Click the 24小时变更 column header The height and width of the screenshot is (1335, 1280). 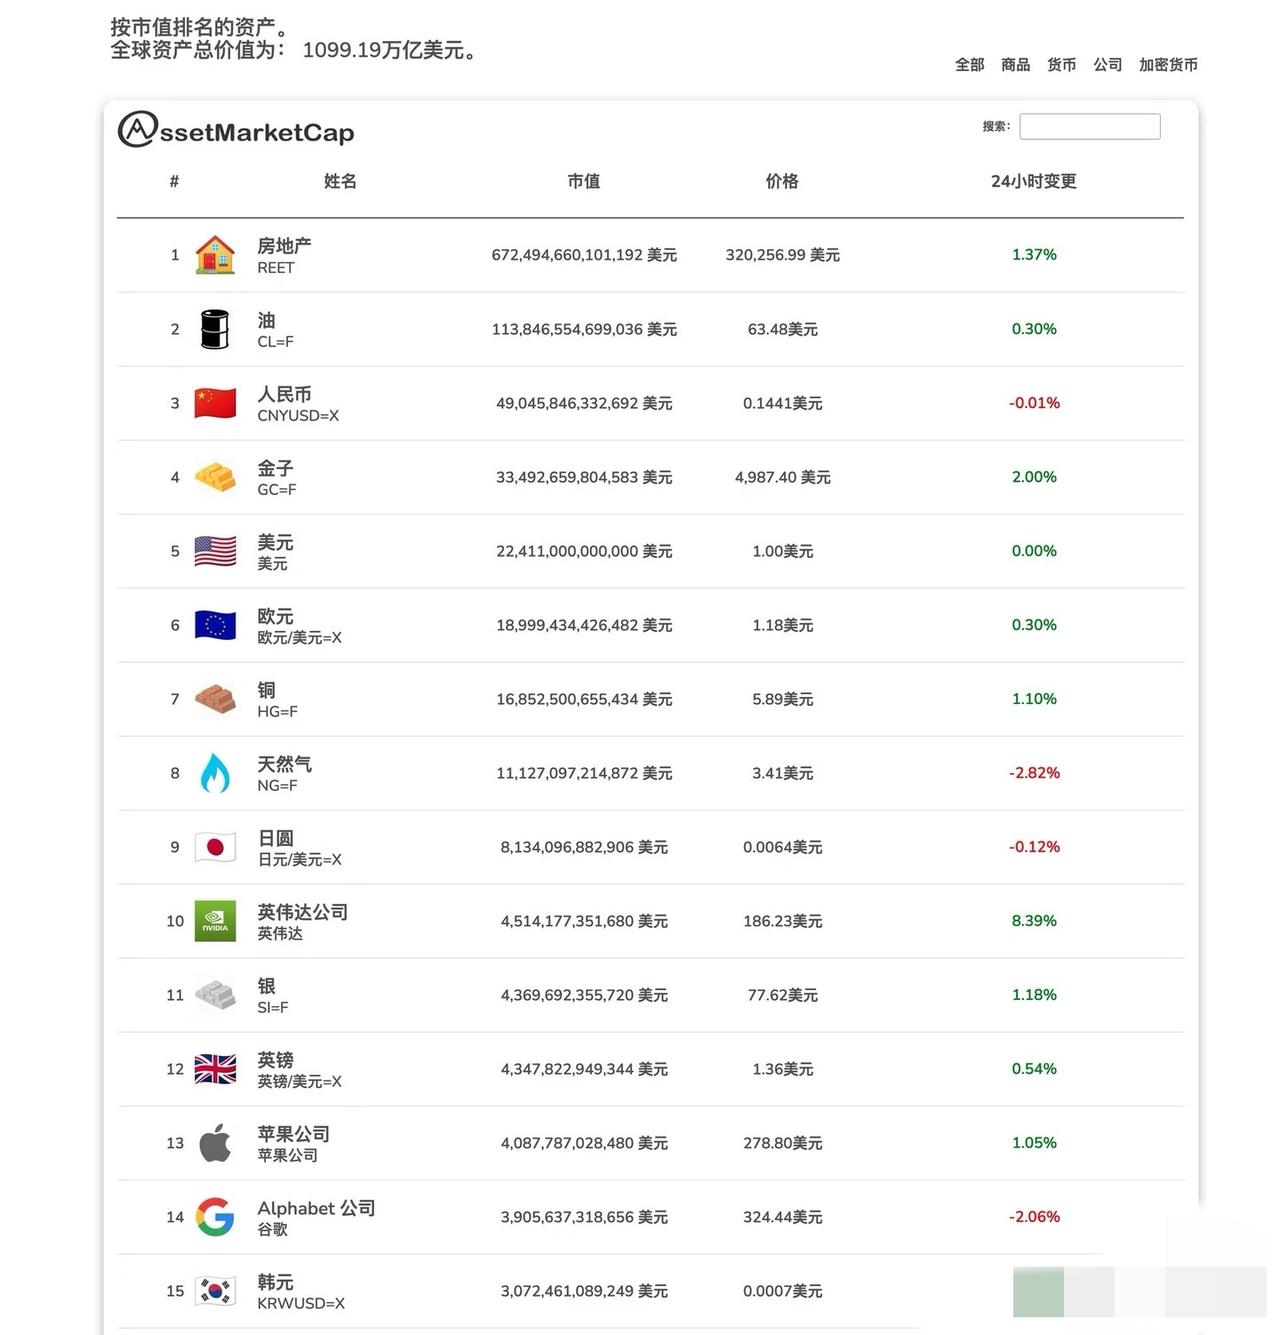click(x=1033, y=182)
